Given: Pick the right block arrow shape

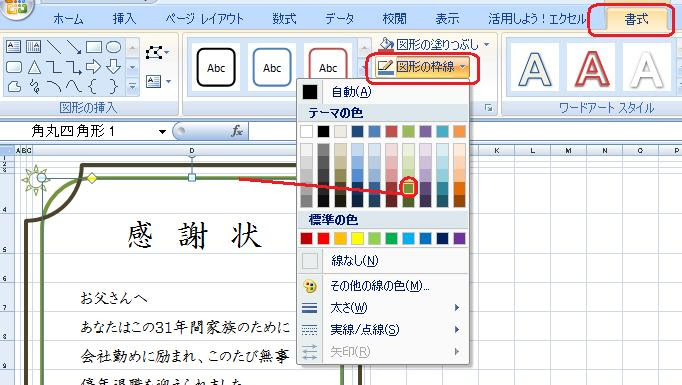Looking at the screenshot, I should (x=94, y=67).
